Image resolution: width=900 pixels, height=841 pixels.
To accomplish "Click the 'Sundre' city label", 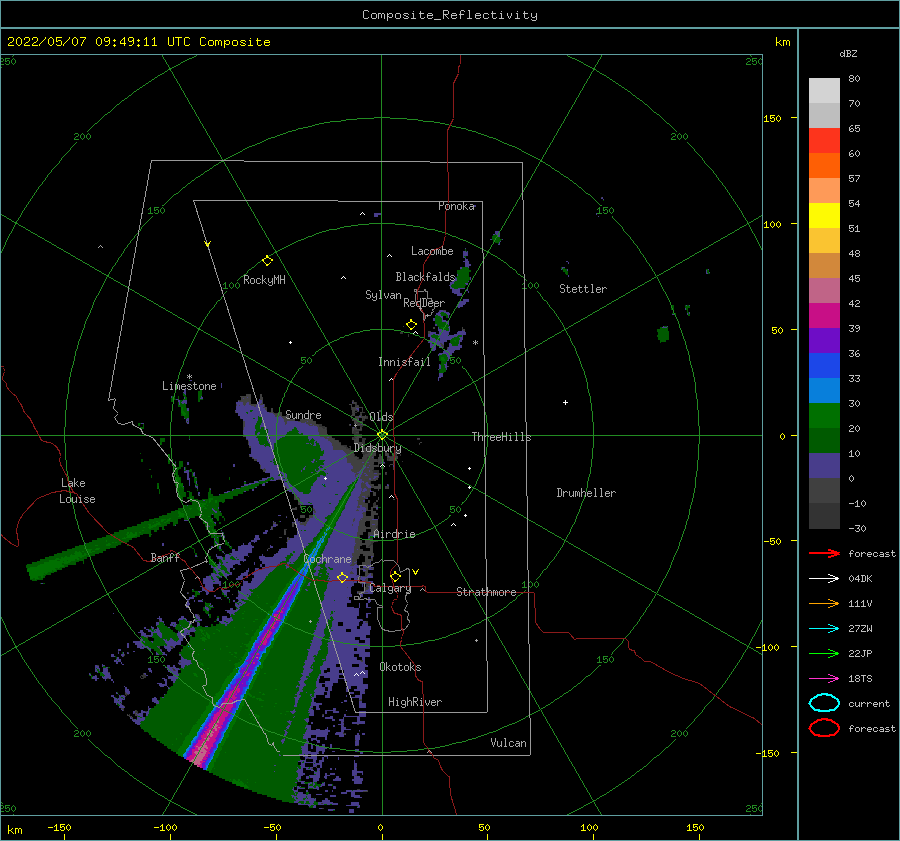I will 303,414.
